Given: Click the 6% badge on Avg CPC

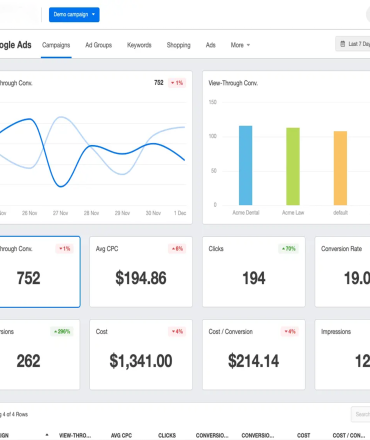Looking at the screenshot, I should click(x=177, y=249).
